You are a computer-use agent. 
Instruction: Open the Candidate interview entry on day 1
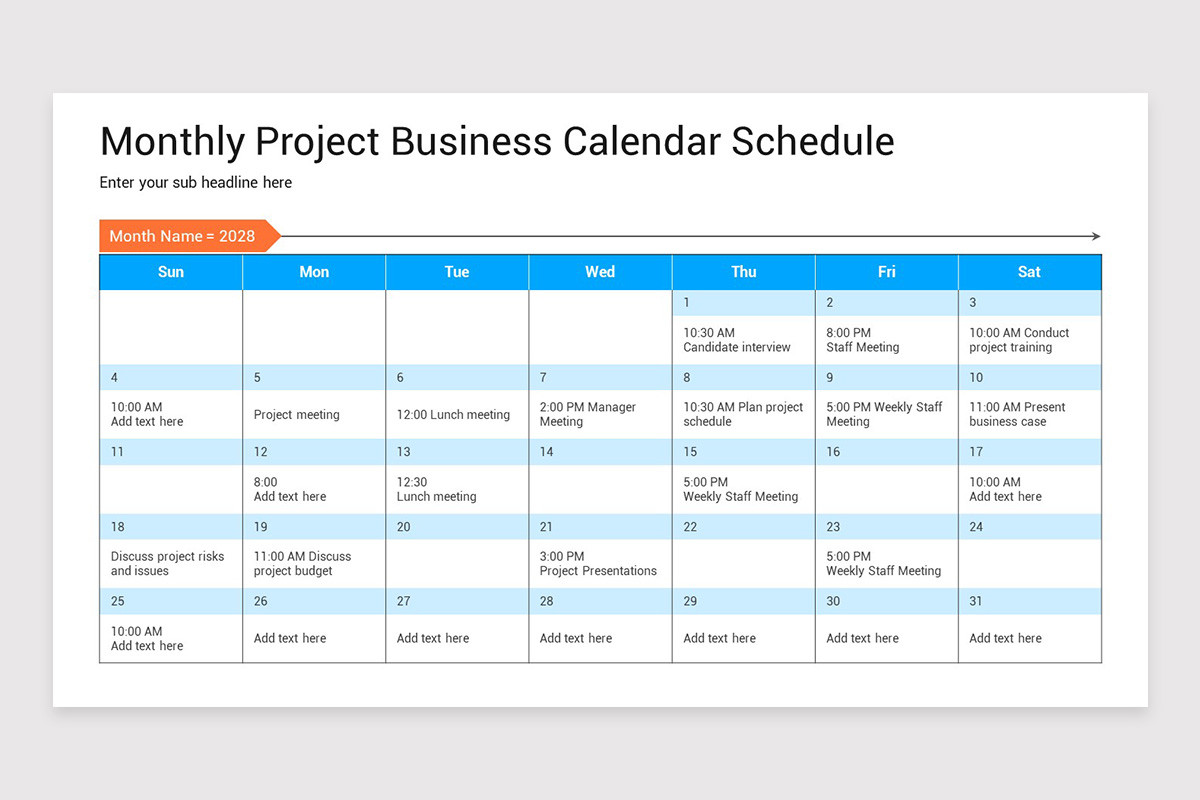(737, 340)
